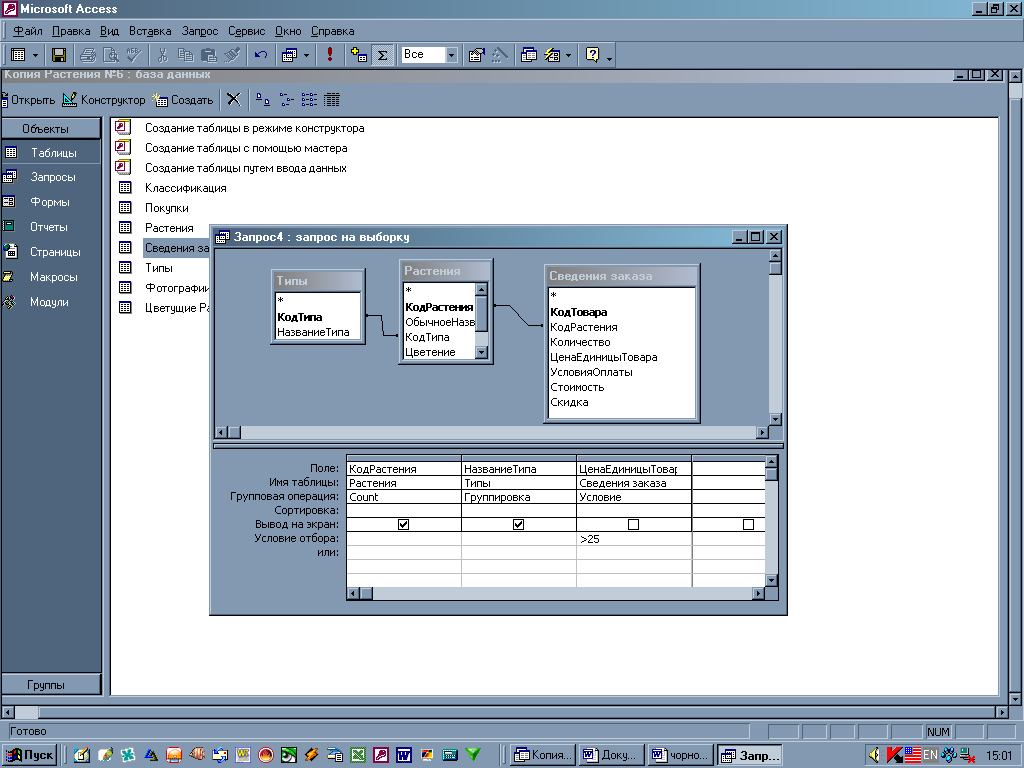This screenshot has width=1024, height=768.
Task: Select the Покупки table
Action: (167, 208)
